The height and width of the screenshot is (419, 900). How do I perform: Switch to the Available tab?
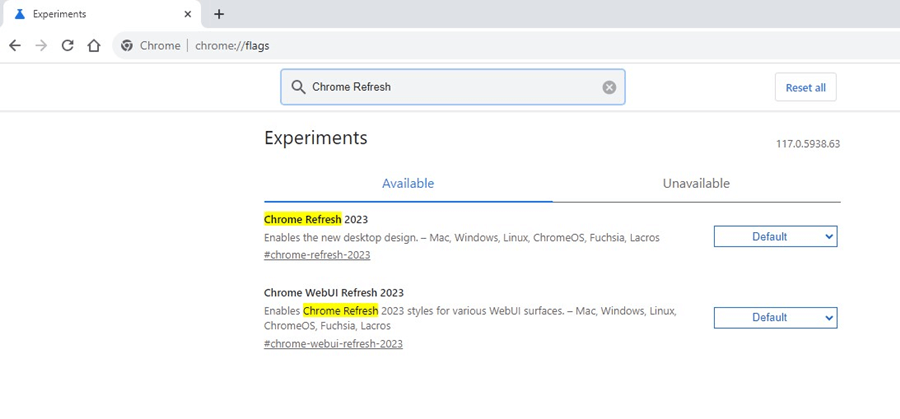pyautogui.click(x=408, y=184)
